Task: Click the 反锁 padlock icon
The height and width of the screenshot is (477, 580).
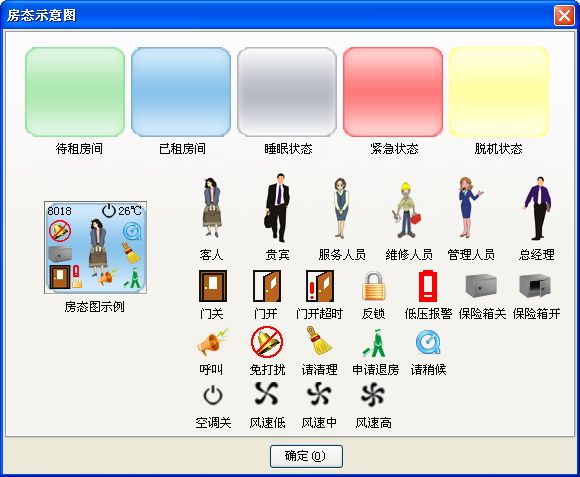Action: [x=374, y=286]
